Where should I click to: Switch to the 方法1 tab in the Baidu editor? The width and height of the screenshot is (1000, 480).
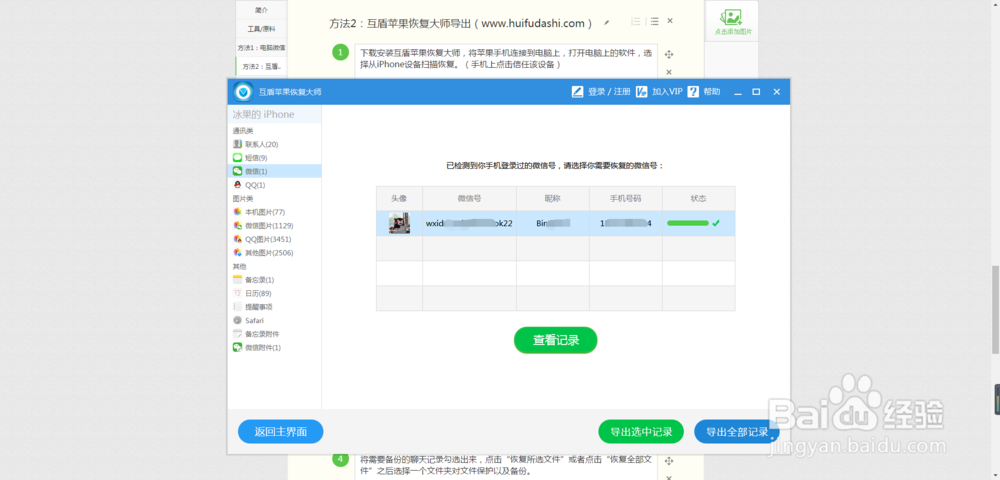pyautogui.click(x=261, y=47)
